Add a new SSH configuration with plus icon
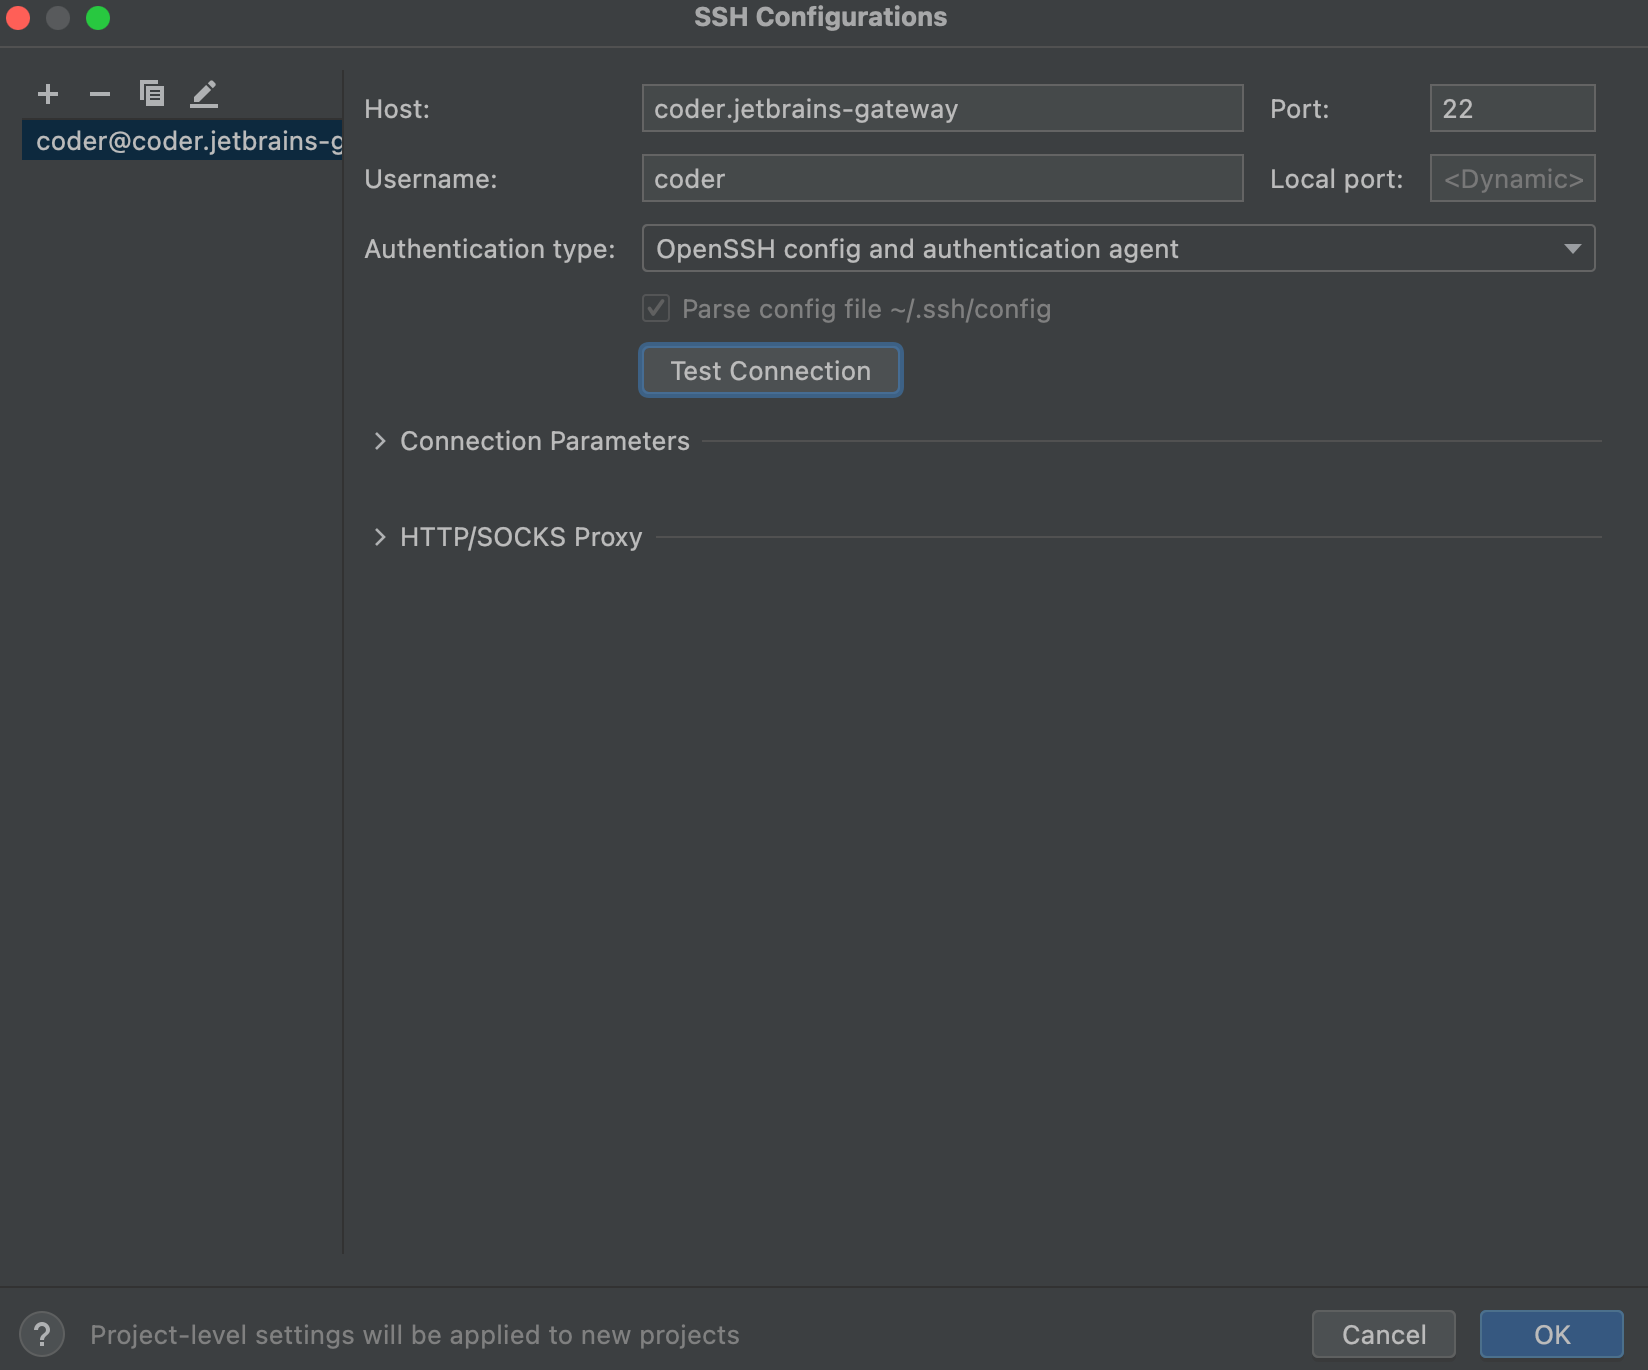The image size is (1648, 1370). 47,93
